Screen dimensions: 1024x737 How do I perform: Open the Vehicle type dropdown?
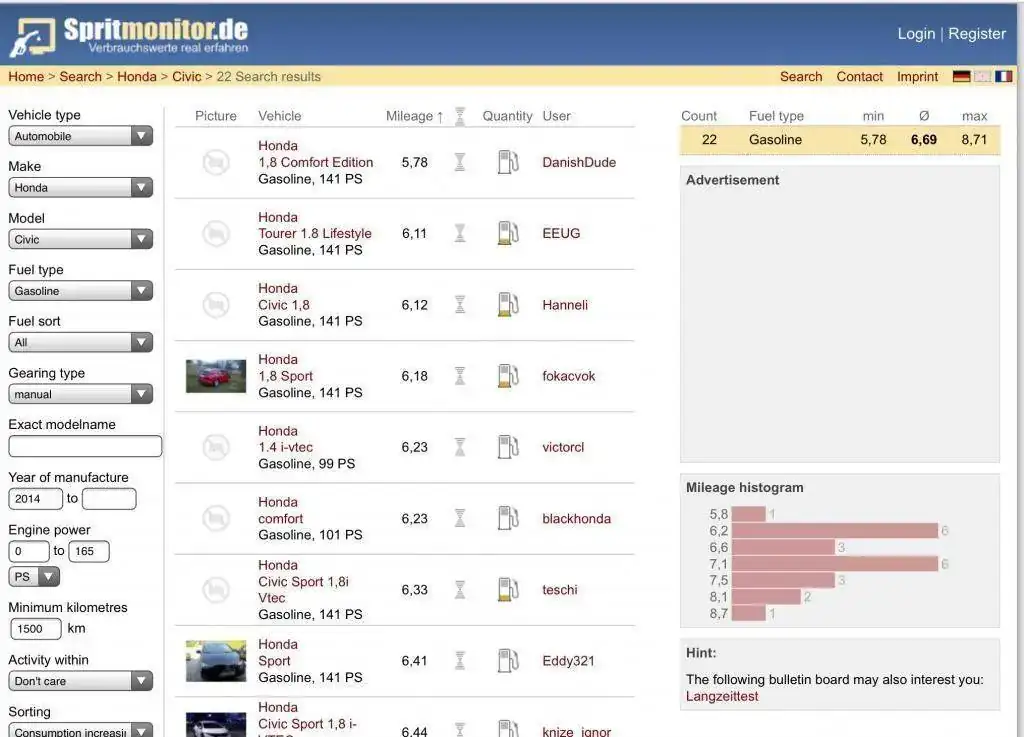pyautogui.click(x=80, y=136)
